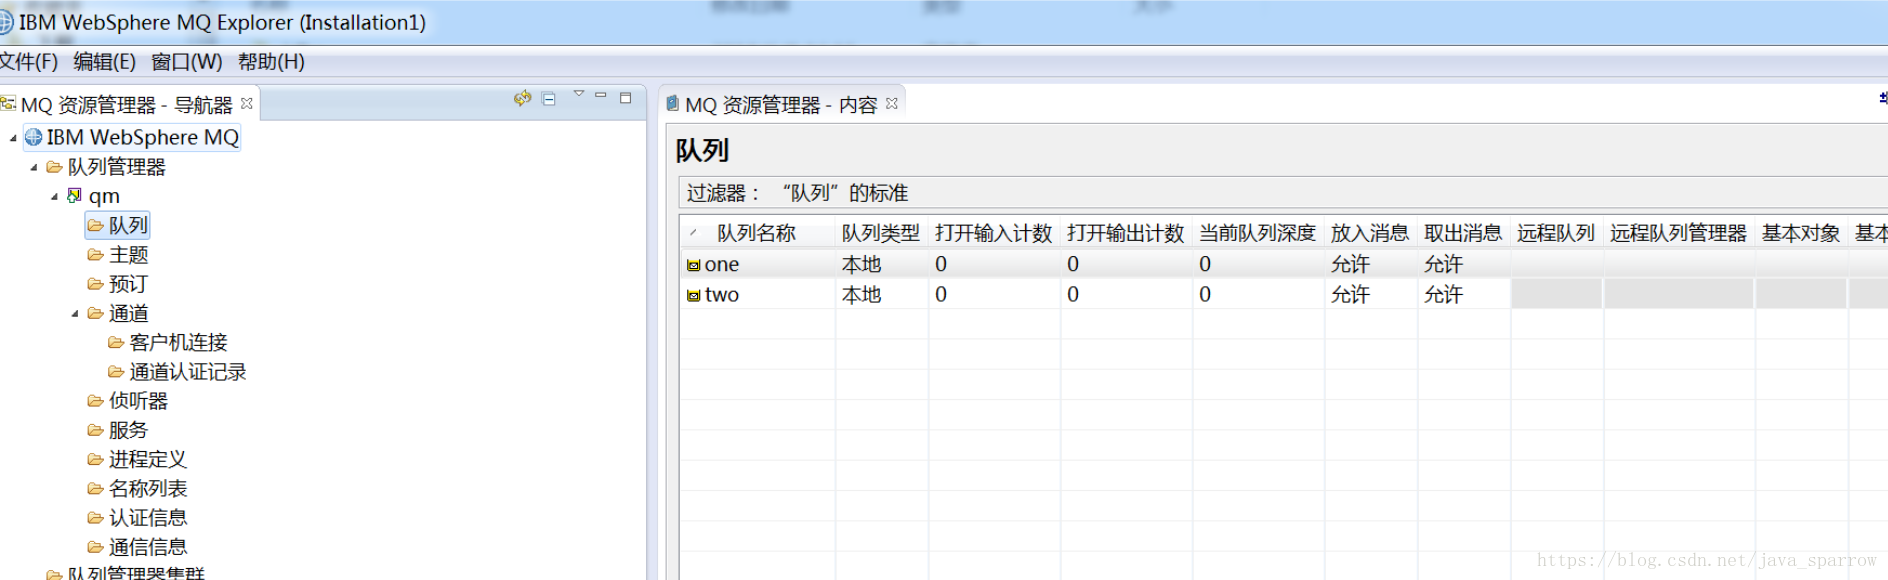Select the 主题 folder
The width and height of the screenshot is (1888, 580).
[128, 255]
